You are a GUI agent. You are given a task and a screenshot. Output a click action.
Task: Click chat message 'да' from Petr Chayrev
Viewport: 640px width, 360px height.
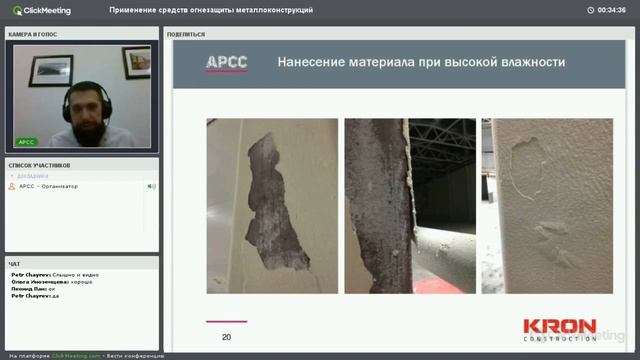[x=56, y=296]
